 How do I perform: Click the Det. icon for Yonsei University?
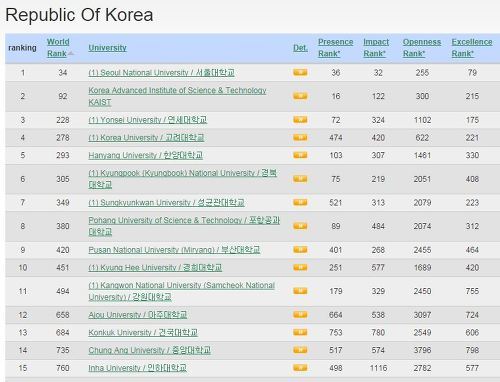coord(300,120)
